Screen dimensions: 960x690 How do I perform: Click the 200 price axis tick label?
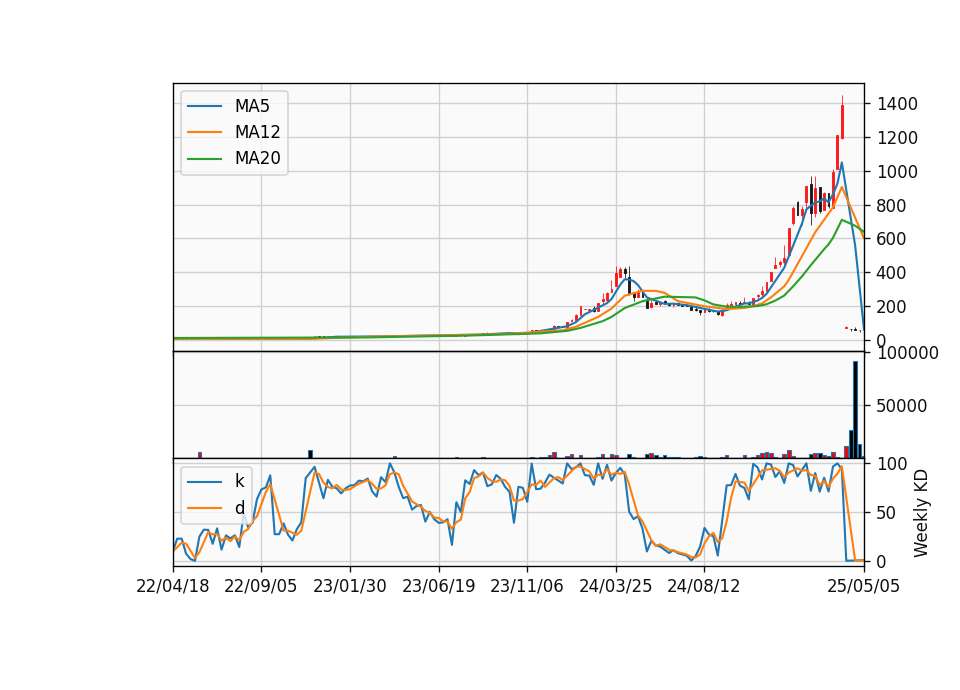(x=891, y=307)
